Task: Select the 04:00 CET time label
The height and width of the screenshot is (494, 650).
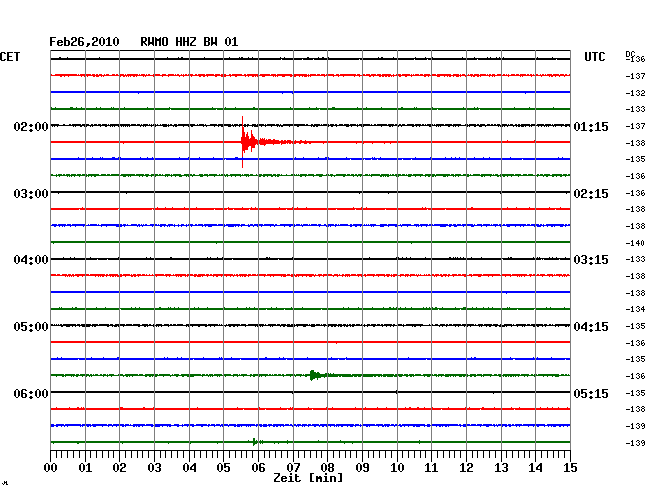Action: (31, 260)
